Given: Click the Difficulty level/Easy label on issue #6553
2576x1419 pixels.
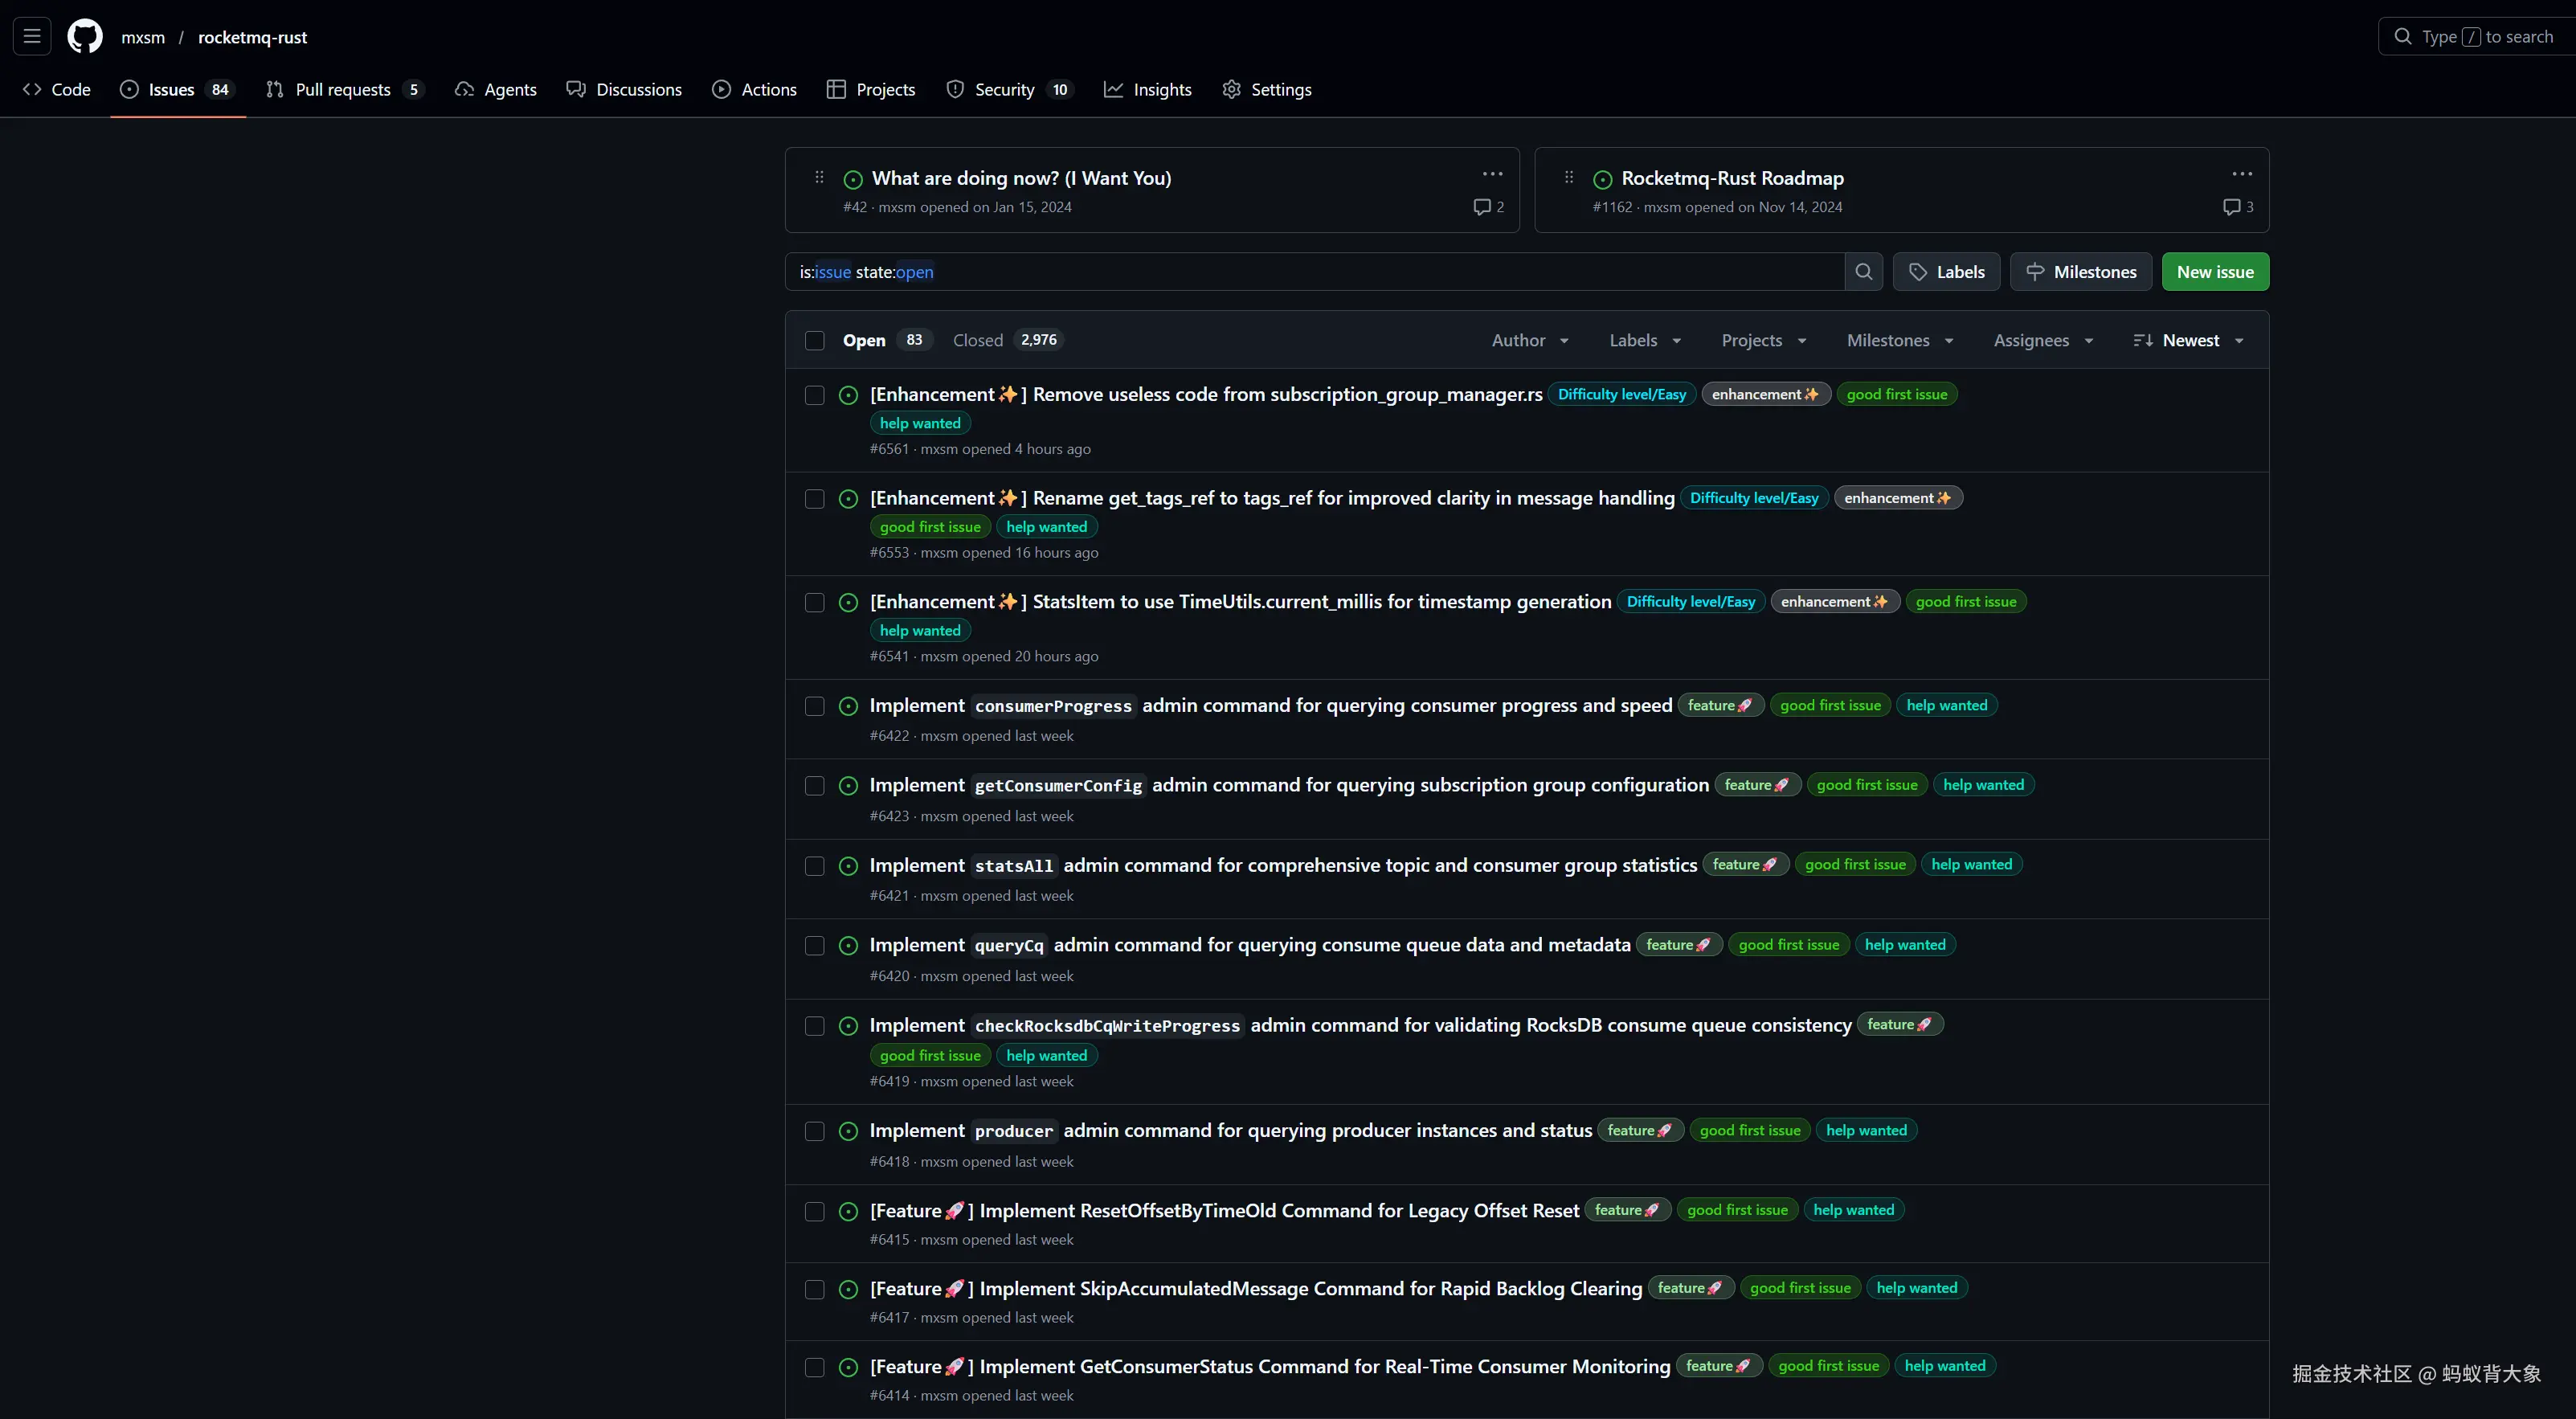Looking at the screenshot, I should pyautogui.click(x=1753, y=498).
